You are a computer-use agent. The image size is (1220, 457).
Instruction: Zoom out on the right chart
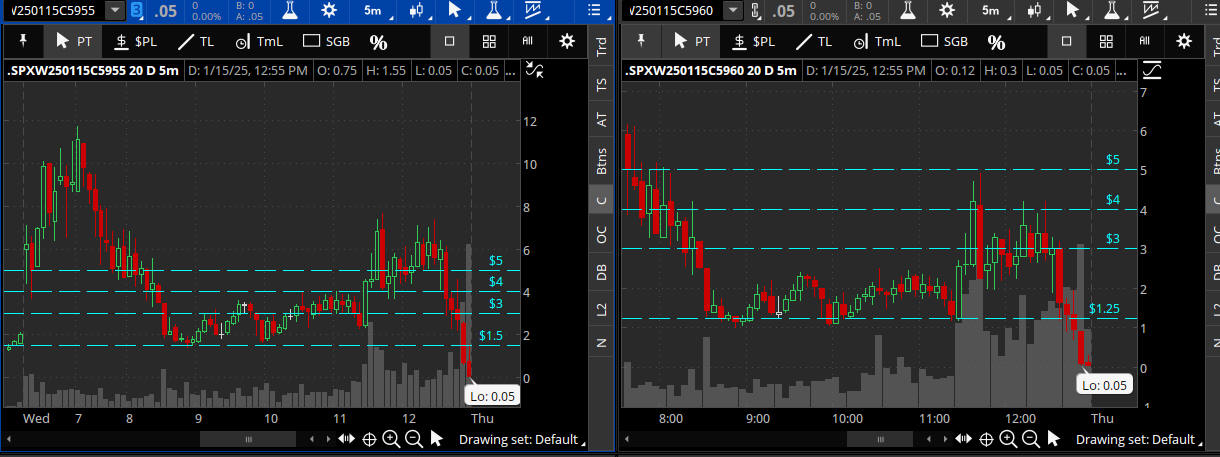(x=1030, y=439)
